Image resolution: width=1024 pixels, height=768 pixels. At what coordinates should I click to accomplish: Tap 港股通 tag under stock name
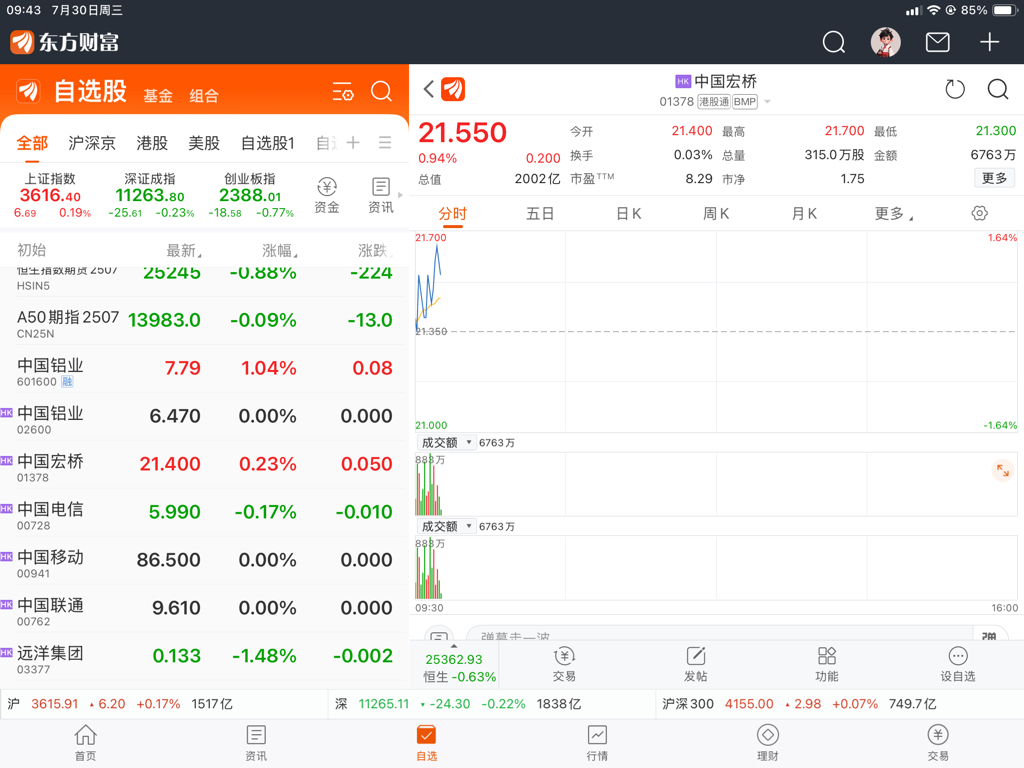point(713,102)
